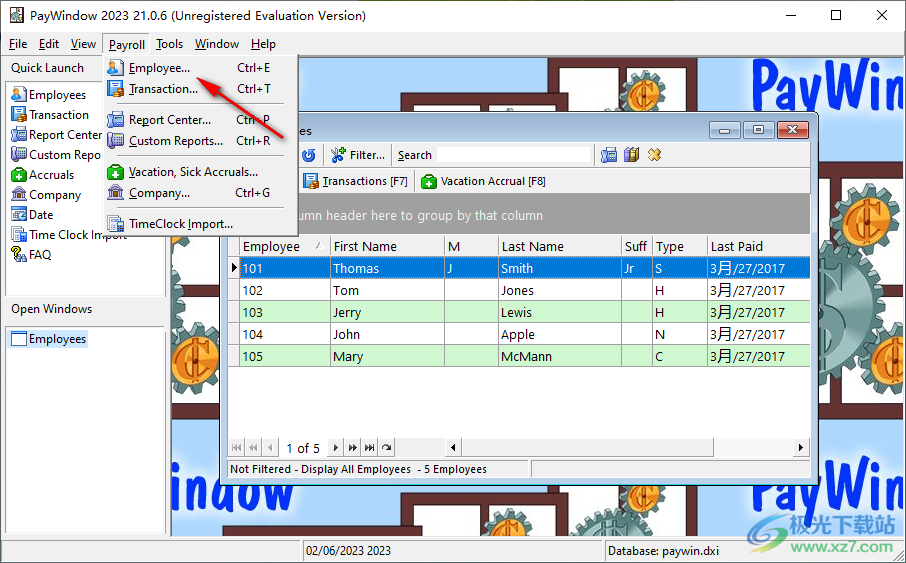906x563 pixels.
Task: Click horizontal scrollbar right arrow
Action: click(800, 447)
